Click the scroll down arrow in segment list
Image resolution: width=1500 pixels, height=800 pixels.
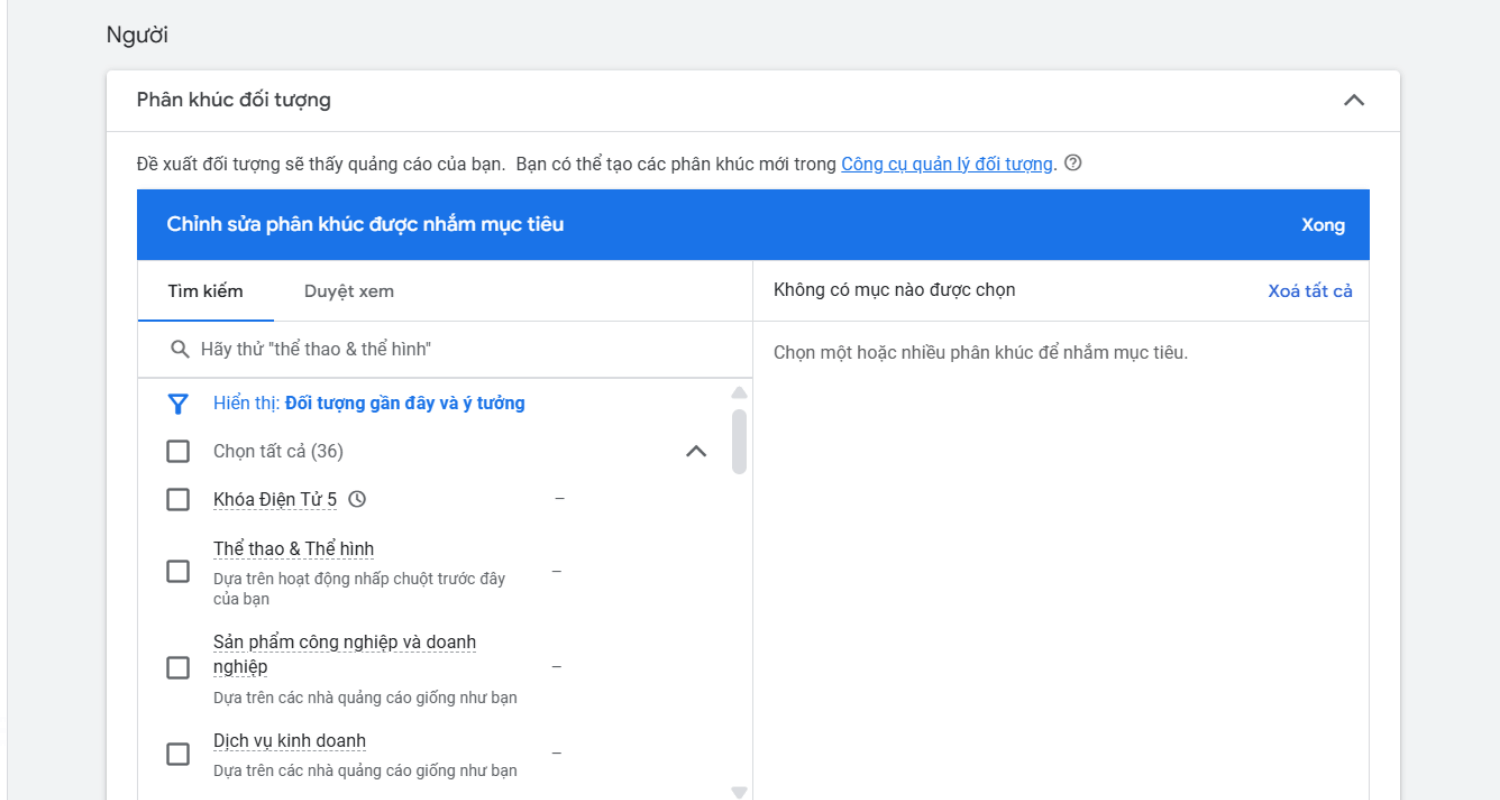(x=739, y=792)
